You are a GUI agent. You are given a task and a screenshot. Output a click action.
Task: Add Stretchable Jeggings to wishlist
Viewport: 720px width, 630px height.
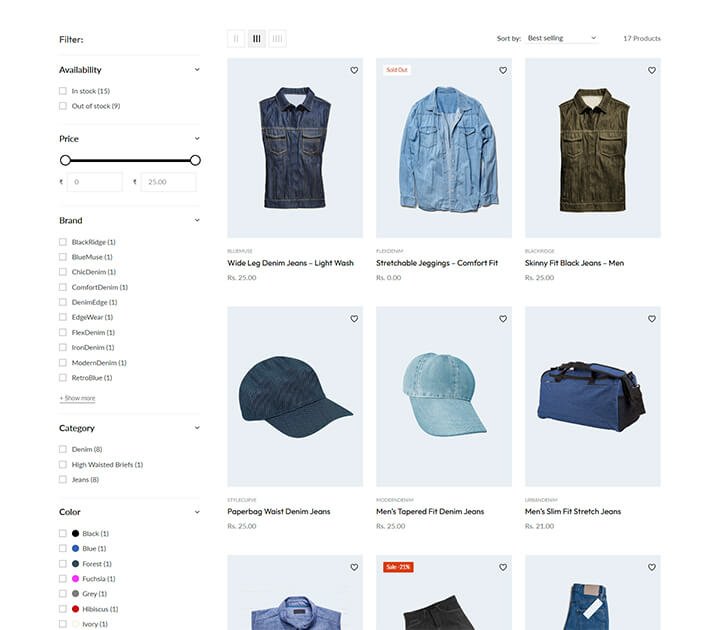503,70
